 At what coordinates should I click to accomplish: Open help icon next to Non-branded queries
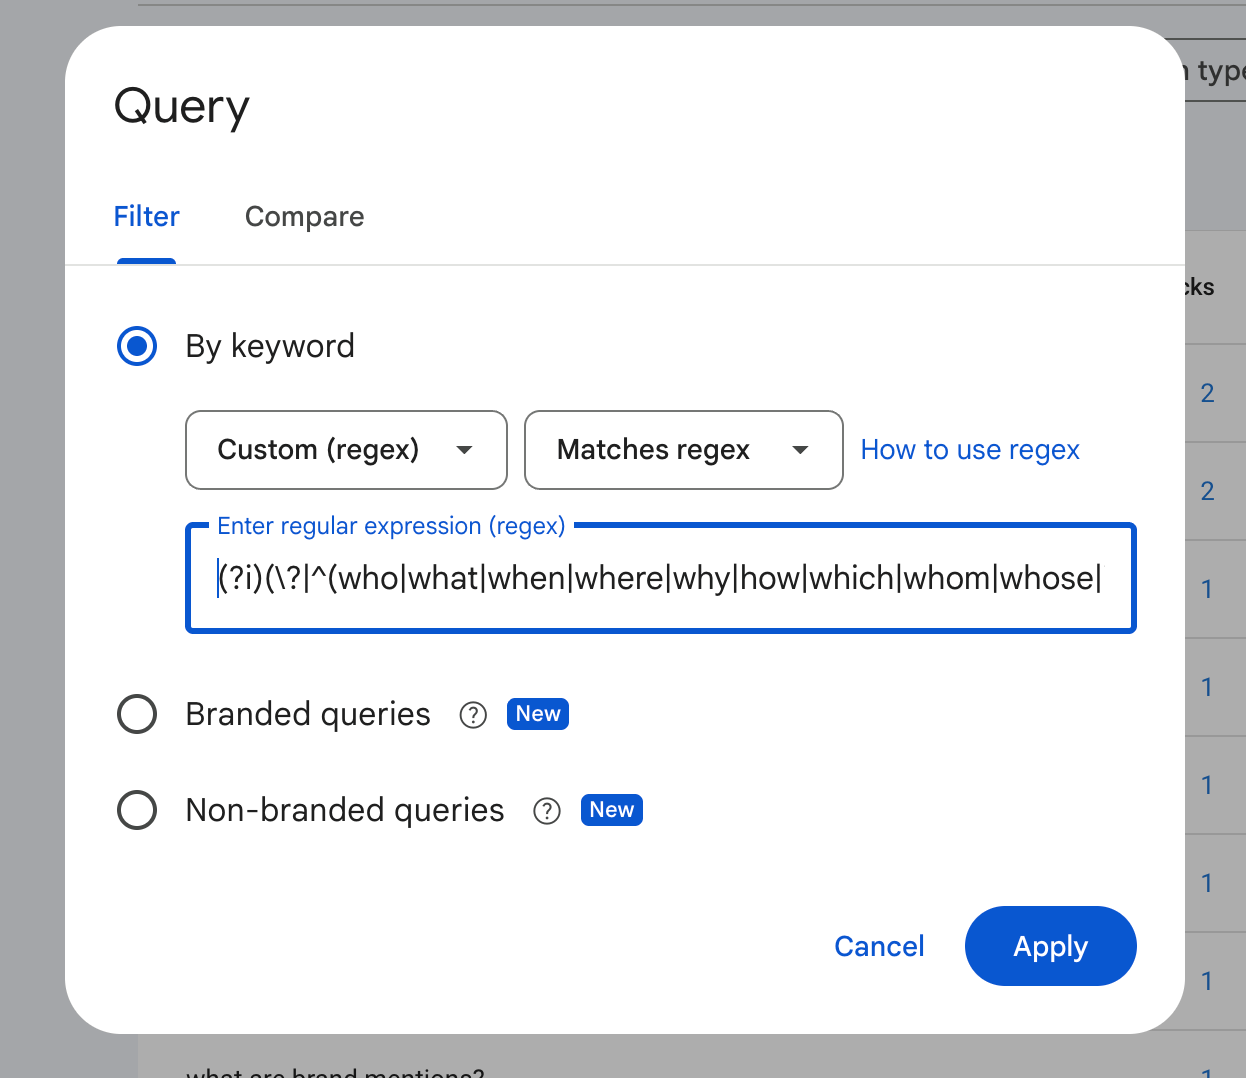coord(547,811)
